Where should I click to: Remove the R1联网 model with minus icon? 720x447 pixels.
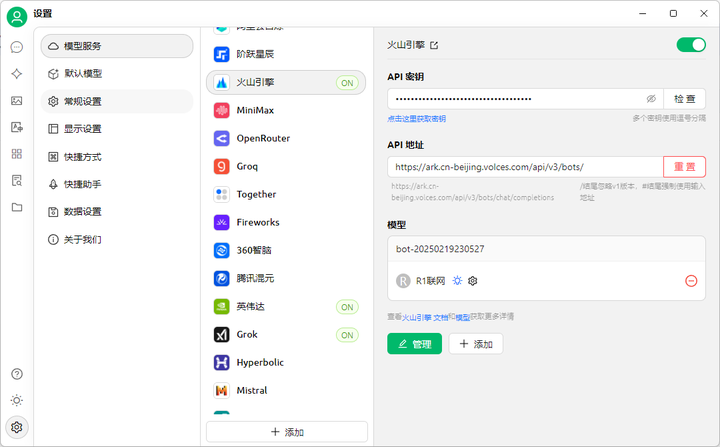click(691, 281)
